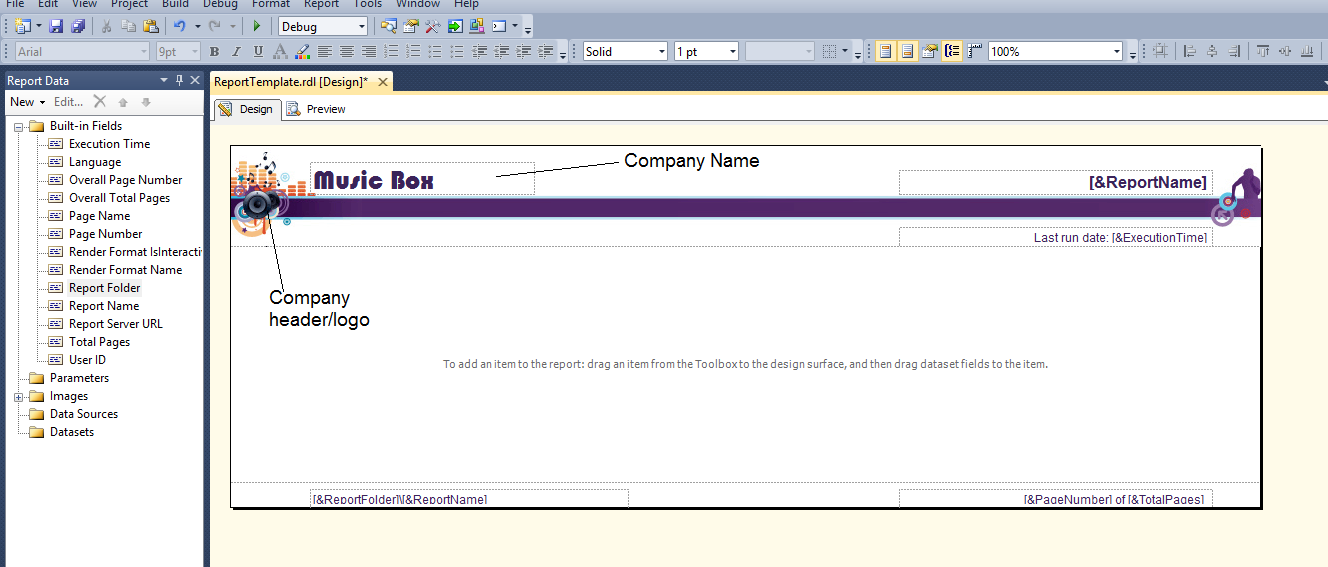1328x567 pixels.
Task: Select the Execution Time built-in field
Action: click(109, 144)
